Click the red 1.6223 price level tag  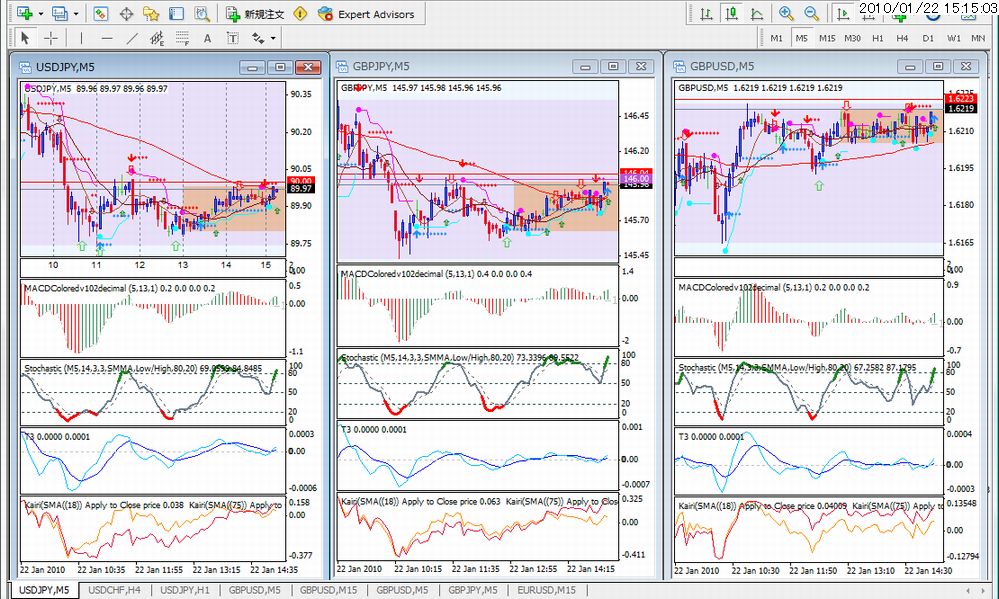point(961,98)
